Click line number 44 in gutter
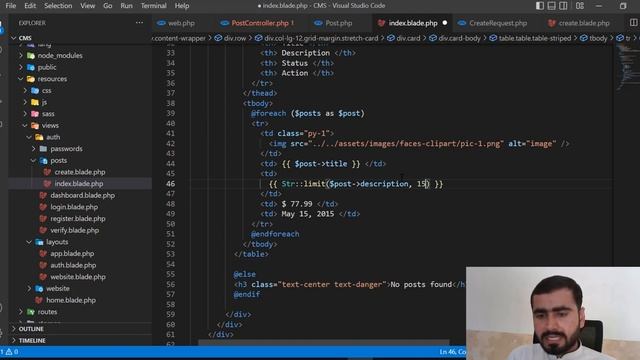This screenshot has width=640, height=360. click(170, 164)
